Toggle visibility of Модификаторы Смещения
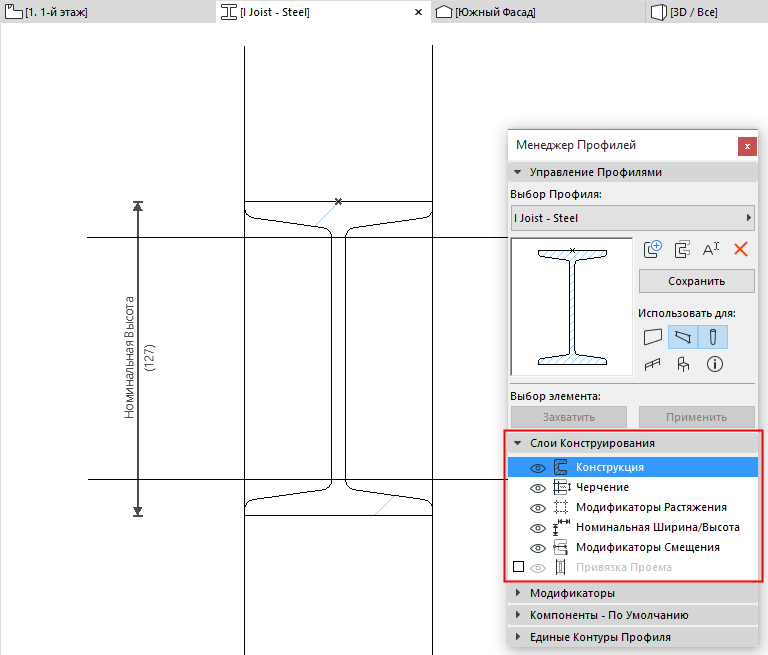768x655 pixels. click(x=538, y=548)
